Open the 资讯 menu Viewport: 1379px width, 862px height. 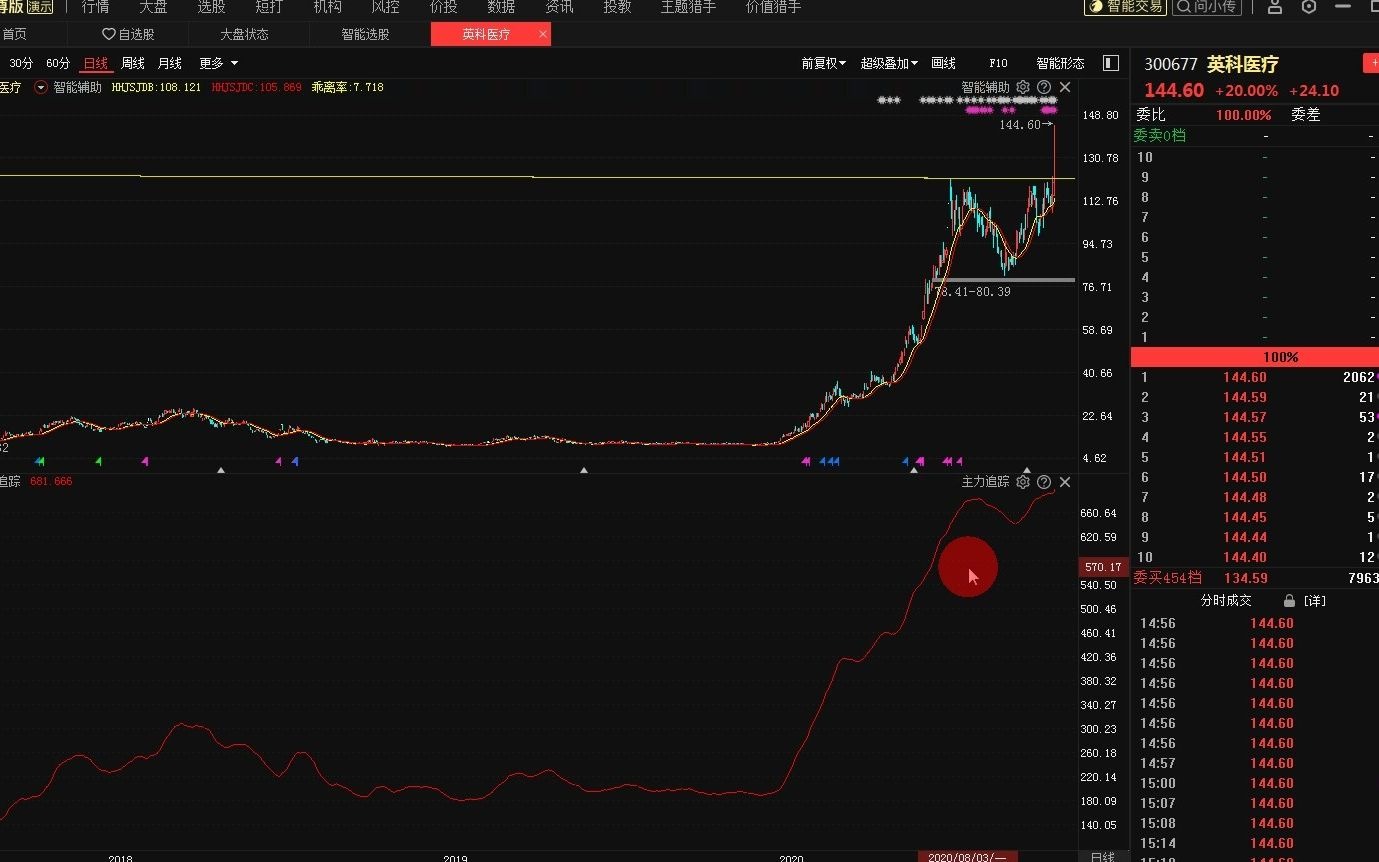tap(559, 7)
